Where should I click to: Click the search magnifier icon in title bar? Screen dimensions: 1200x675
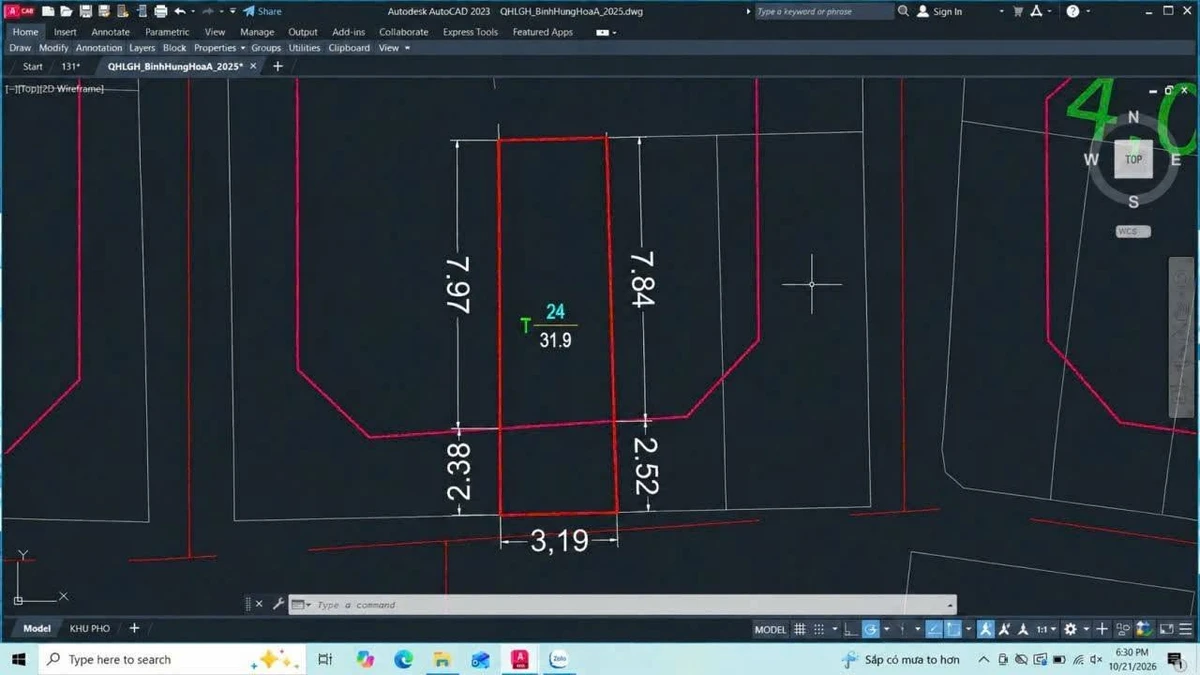click(904, 11)
